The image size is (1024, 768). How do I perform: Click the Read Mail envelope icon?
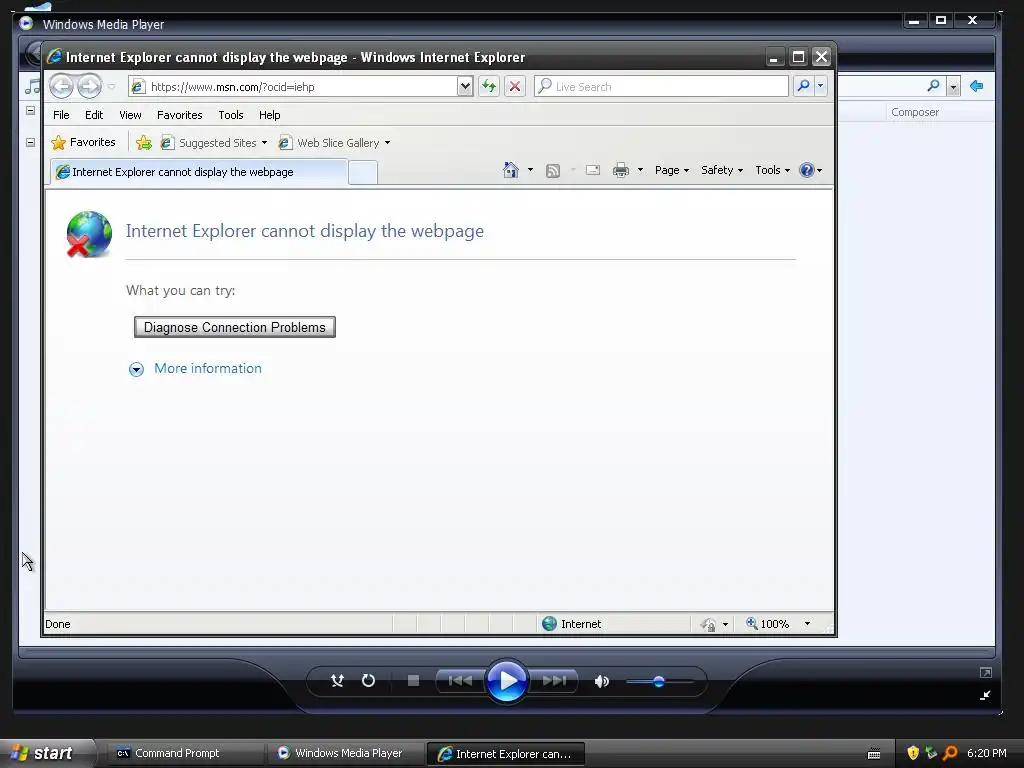click(x=592, y=170)
